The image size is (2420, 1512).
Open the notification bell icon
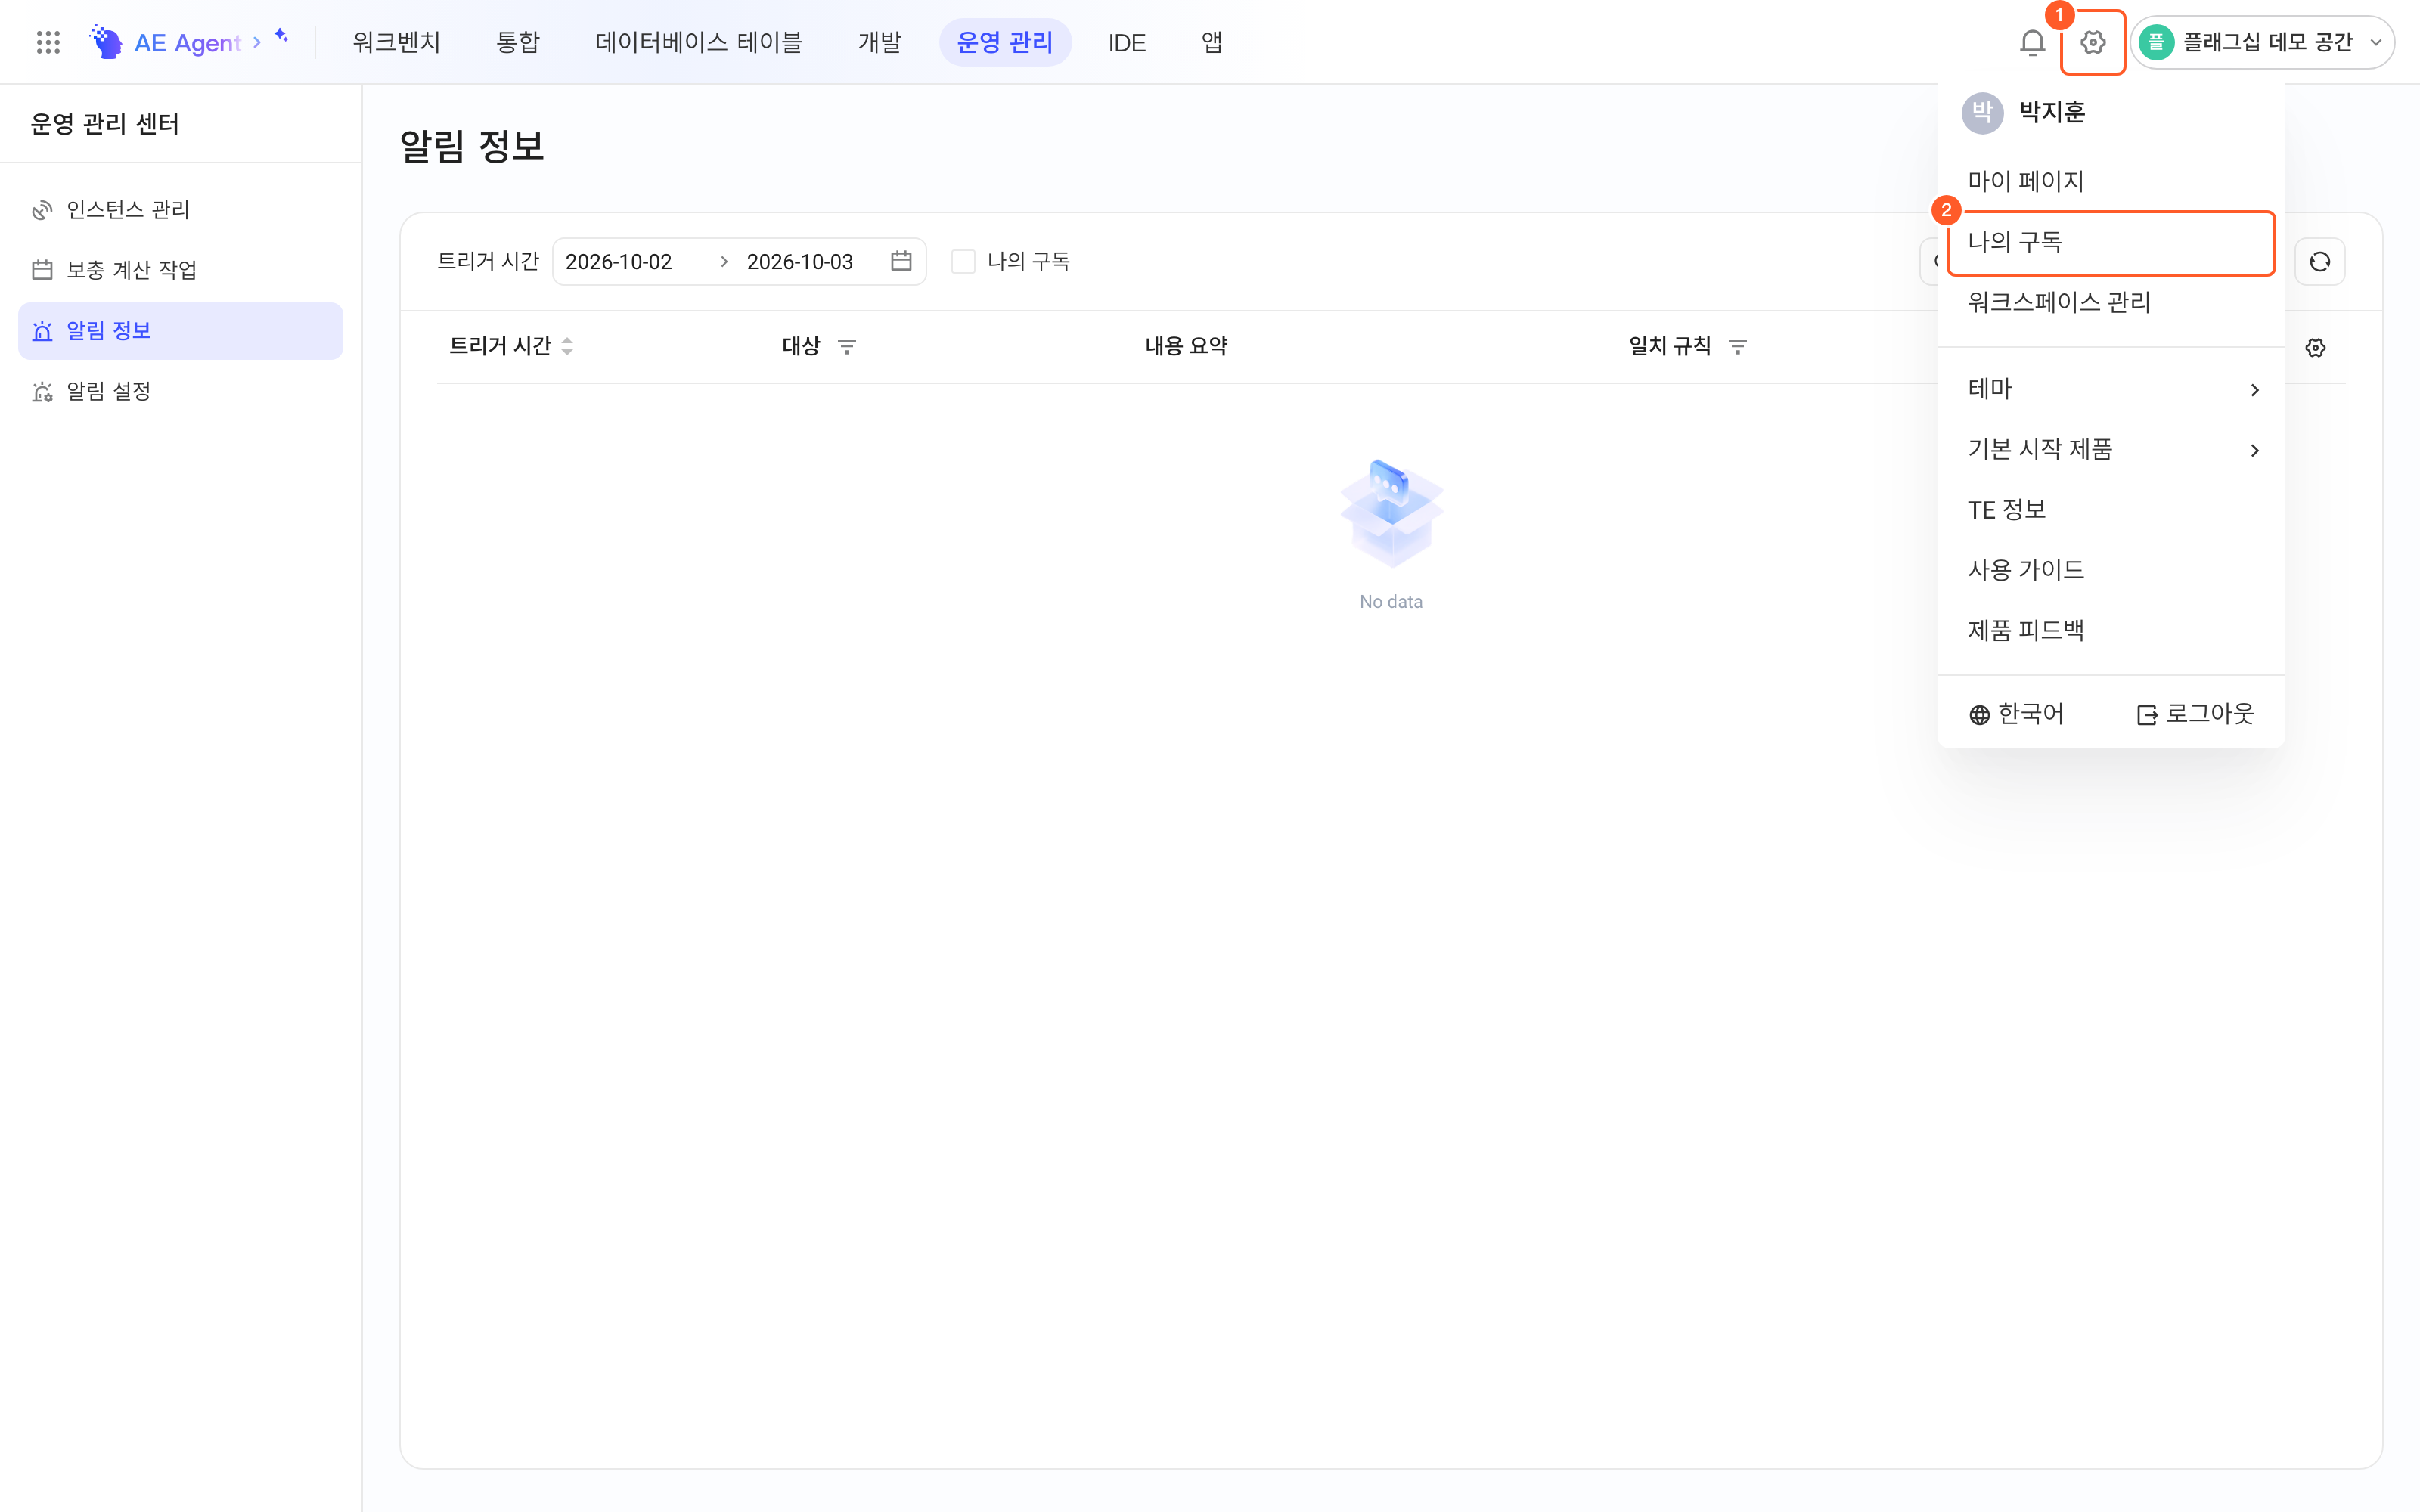(2032, 42)
